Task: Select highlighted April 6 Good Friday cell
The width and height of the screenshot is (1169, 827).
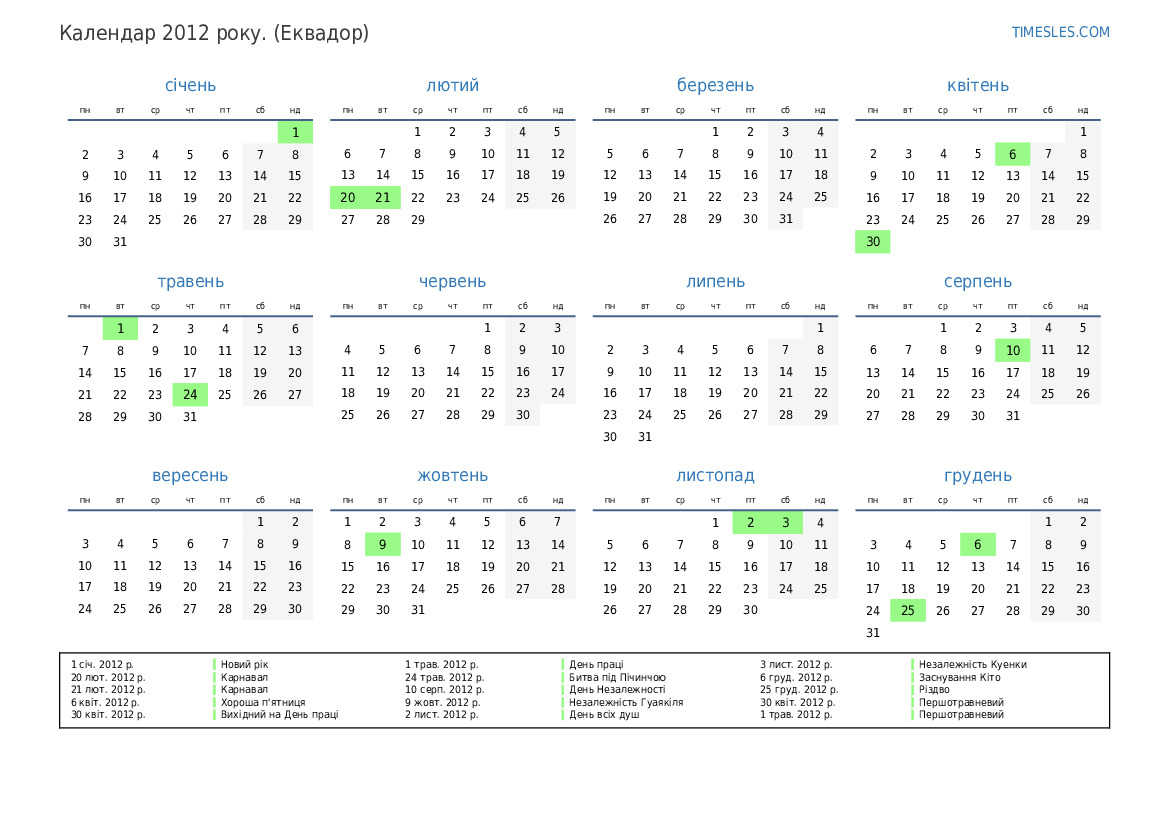Action: click(x=1012, y=154)
